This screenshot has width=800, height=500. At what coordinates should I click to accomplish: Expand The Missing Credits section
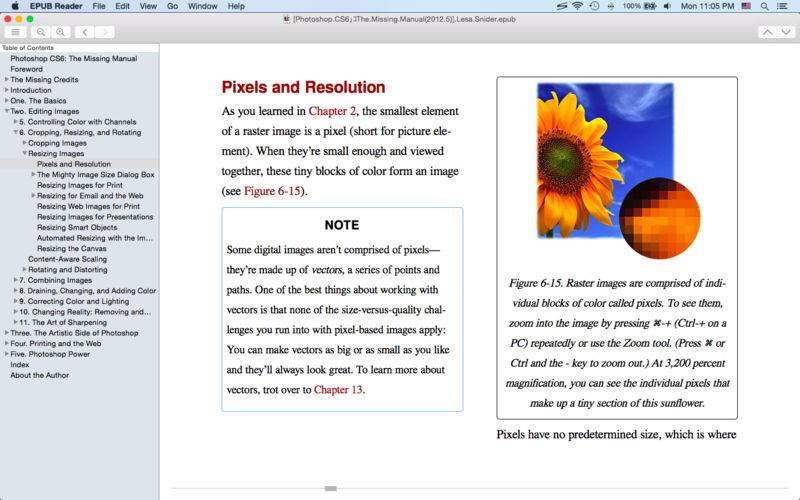tap(7, 79)
